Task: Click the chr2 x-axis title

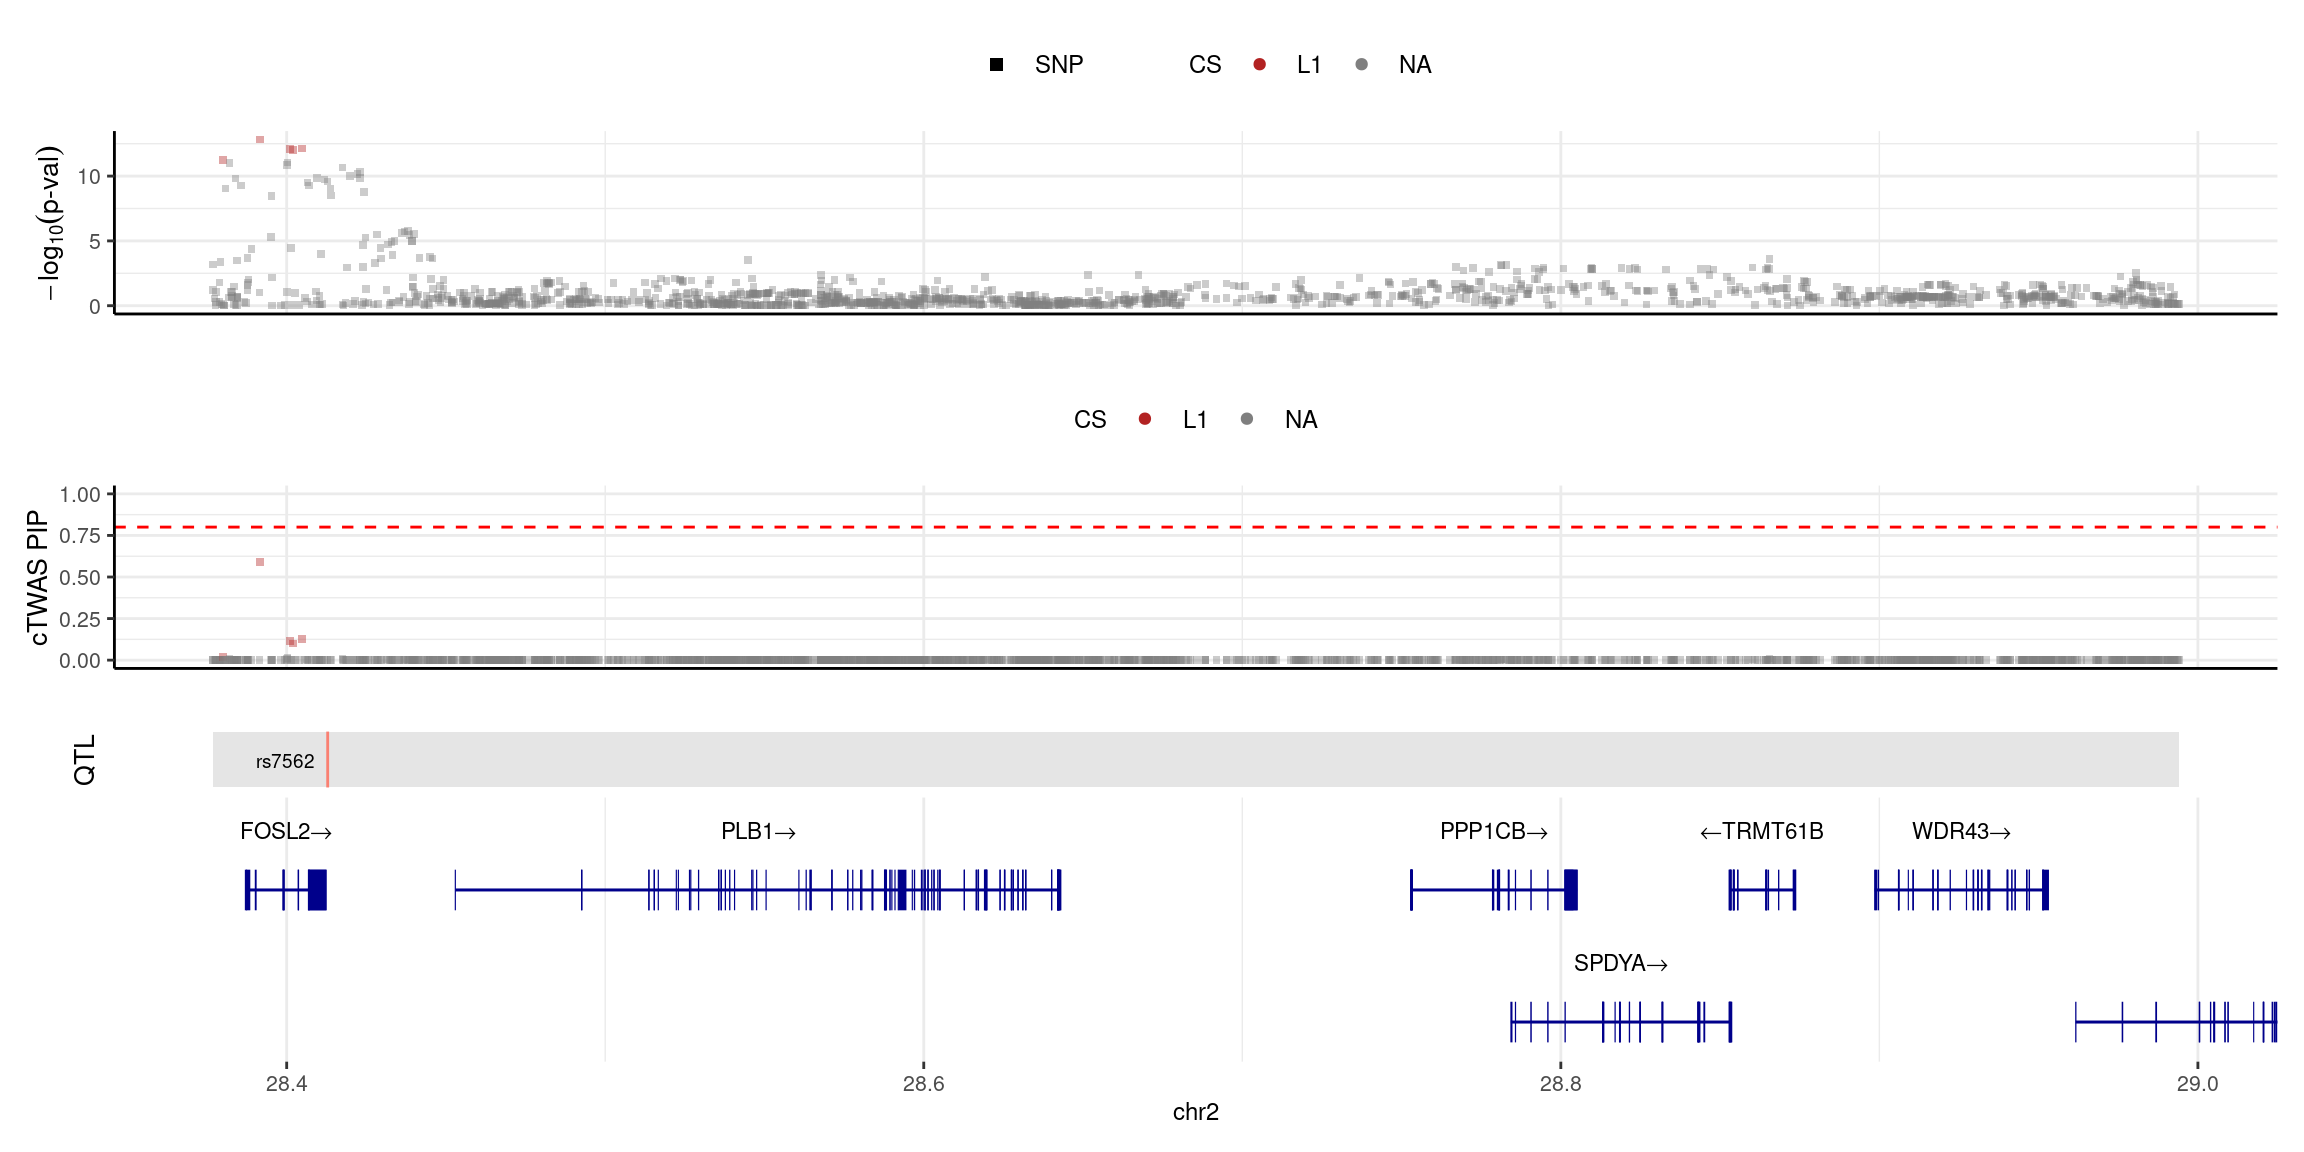Action: [x=1195, y=1112]
